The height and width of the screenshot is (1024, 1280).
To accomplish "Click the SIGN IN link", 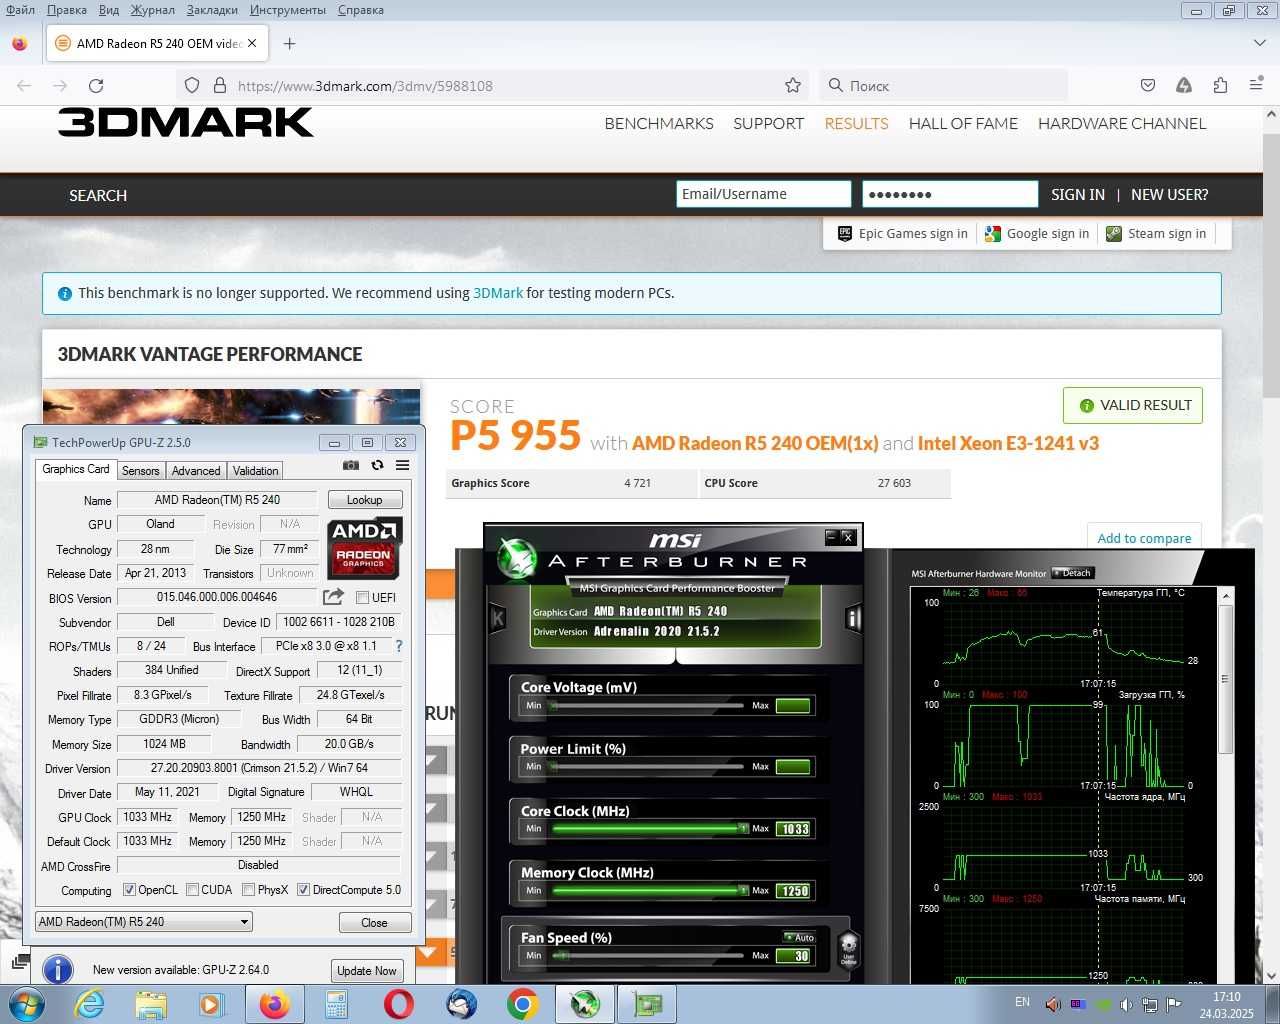I will tap(1078, 195).
